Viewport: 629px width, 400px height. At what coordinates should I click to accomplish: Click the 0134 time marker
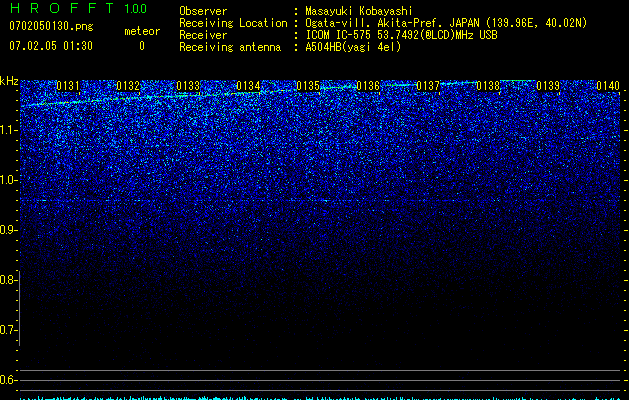(x=248, y=86)
